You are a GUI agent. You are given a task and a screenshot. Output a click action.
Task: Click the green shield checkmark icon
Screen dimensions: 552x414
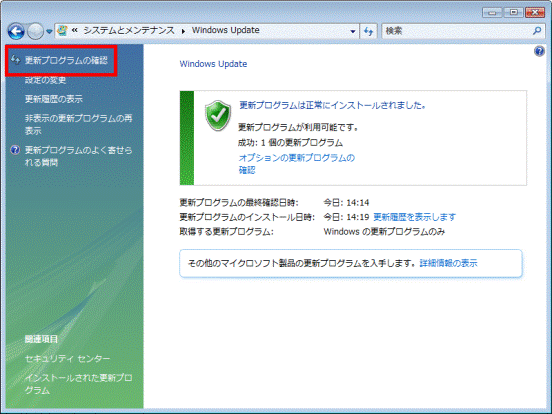(218, 115)
